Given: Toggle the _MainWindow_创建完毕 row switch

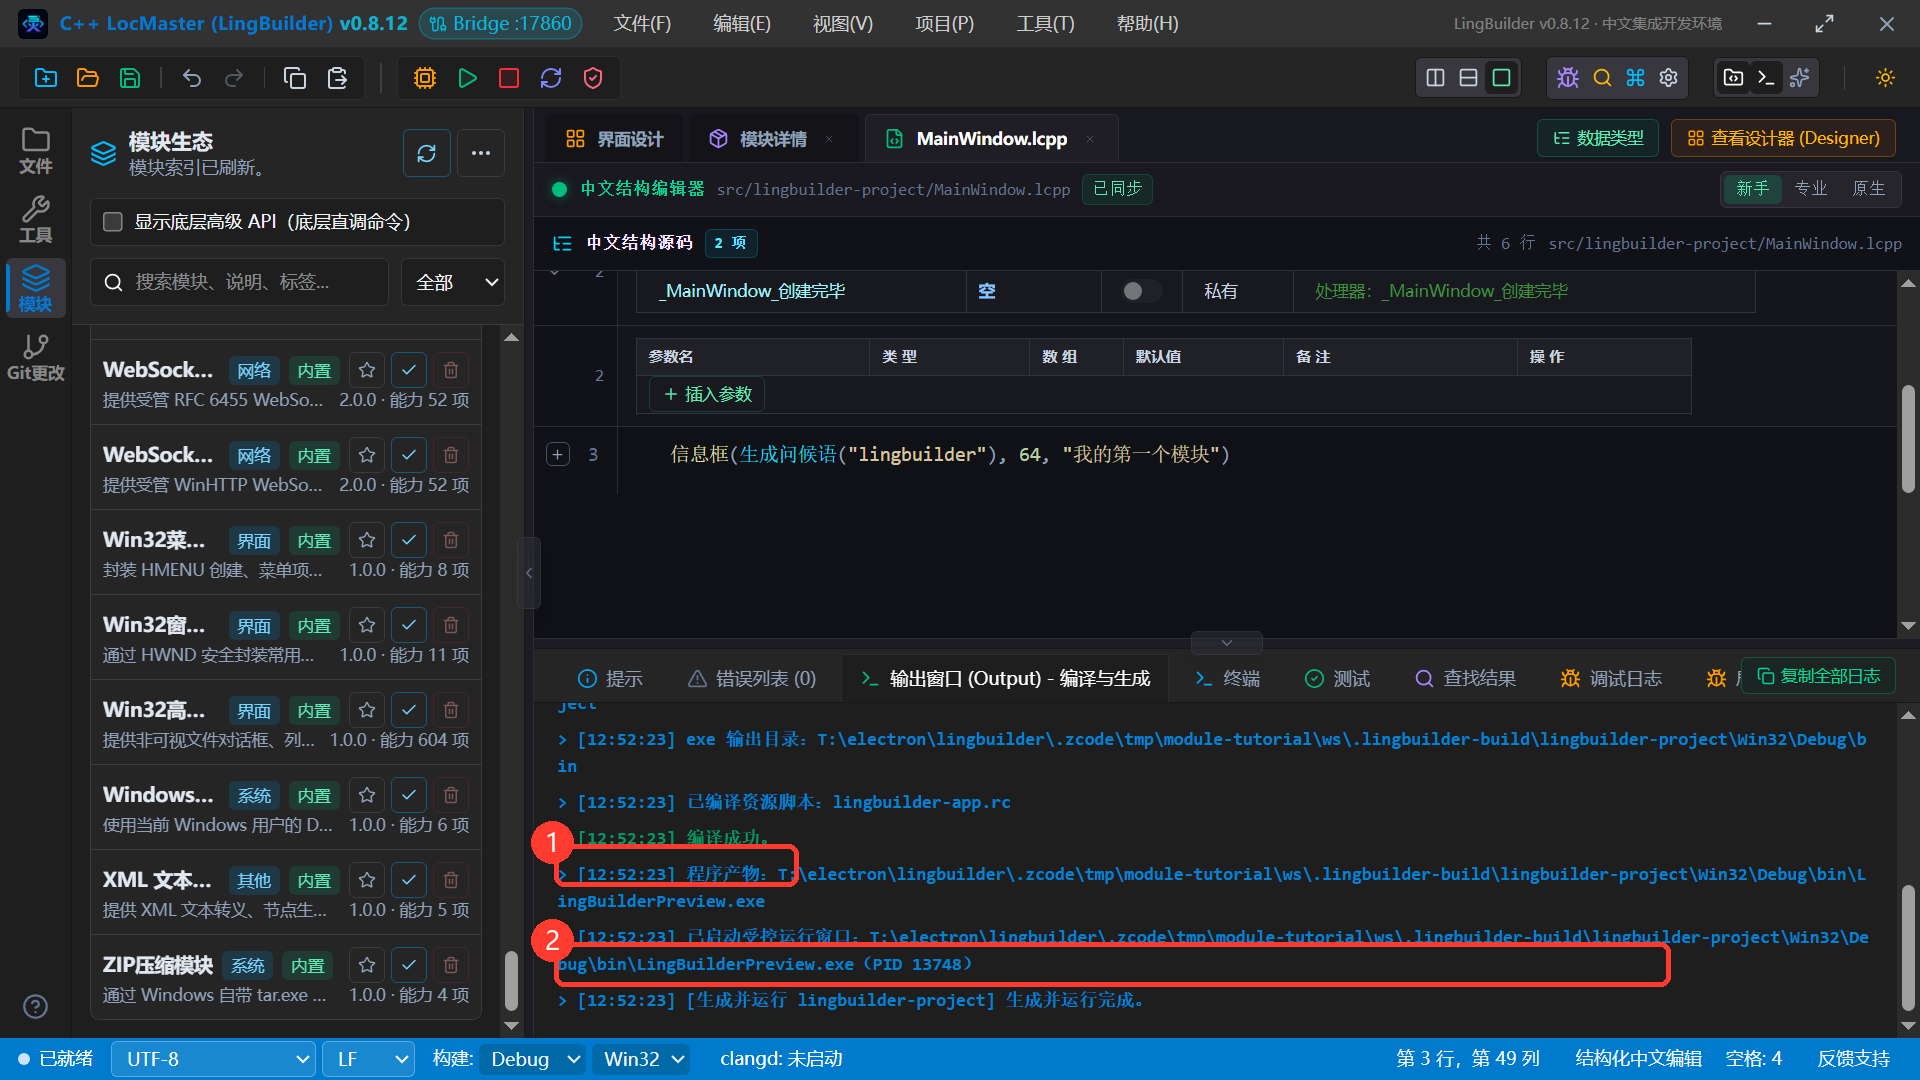Looking at the screenshot, I should click(x=1141, y=291).
